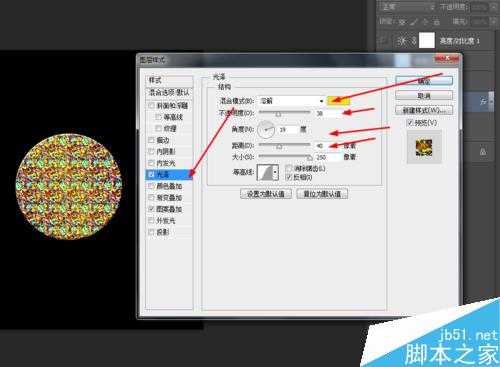Image resolution: width=500 pixels, height=367 pixels.
Task: Click the style preview thumbnail under 预览
Action: pyautogui.click(x=424, y=147)
